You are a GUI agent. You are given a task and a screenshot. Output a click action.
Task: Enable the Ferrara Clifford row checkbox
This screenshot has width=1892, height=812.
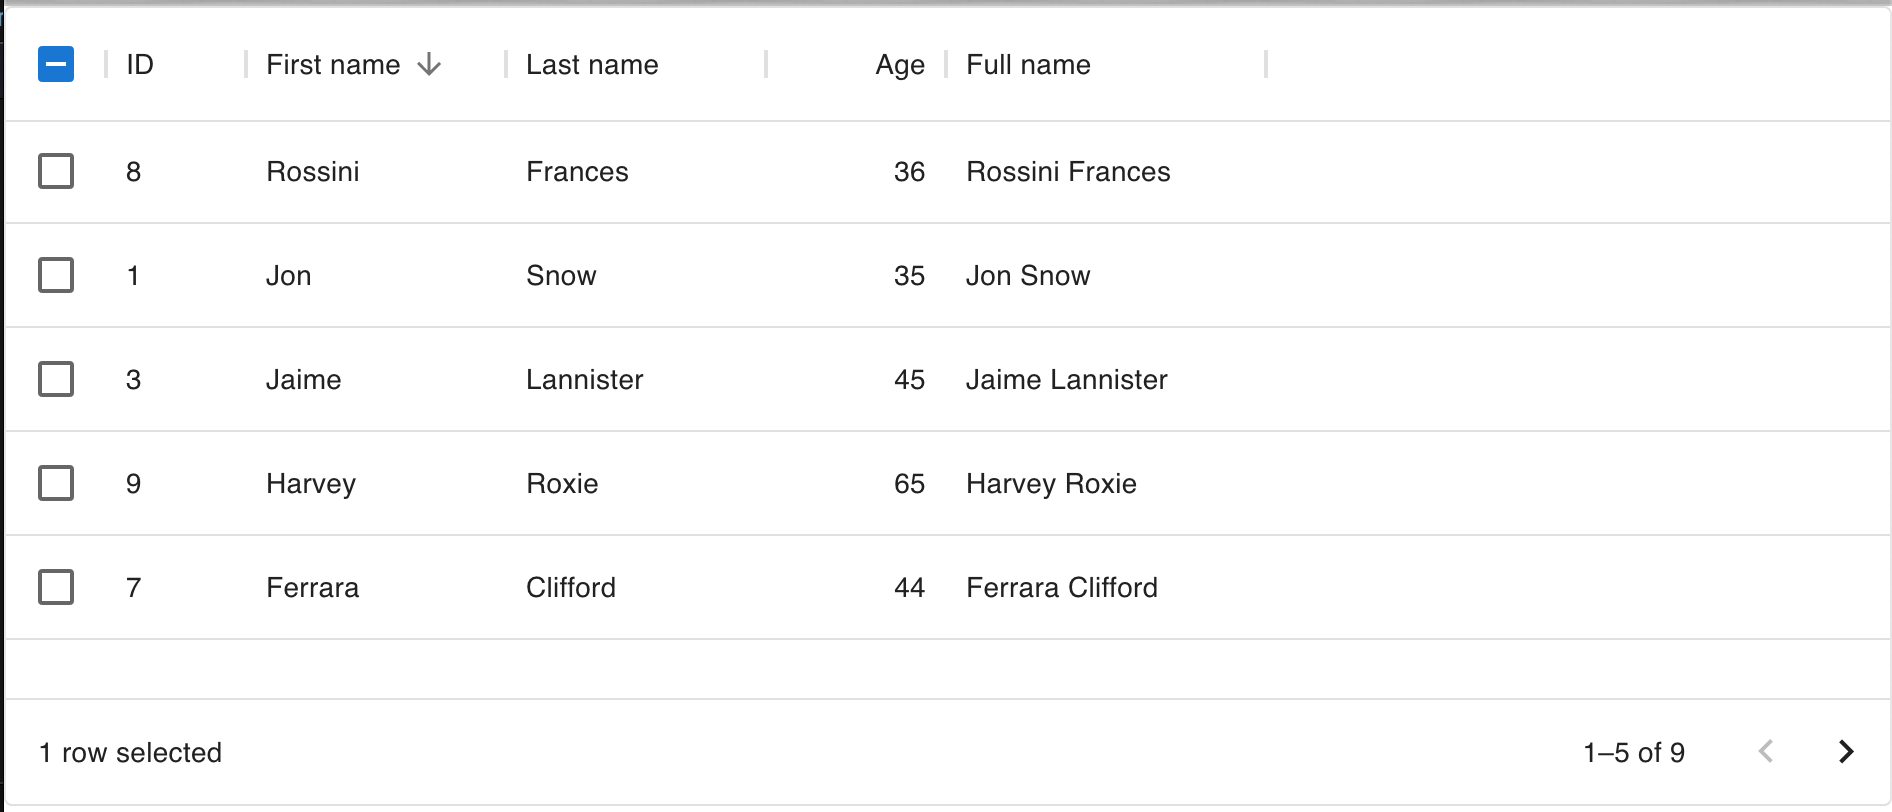point(56,587)
